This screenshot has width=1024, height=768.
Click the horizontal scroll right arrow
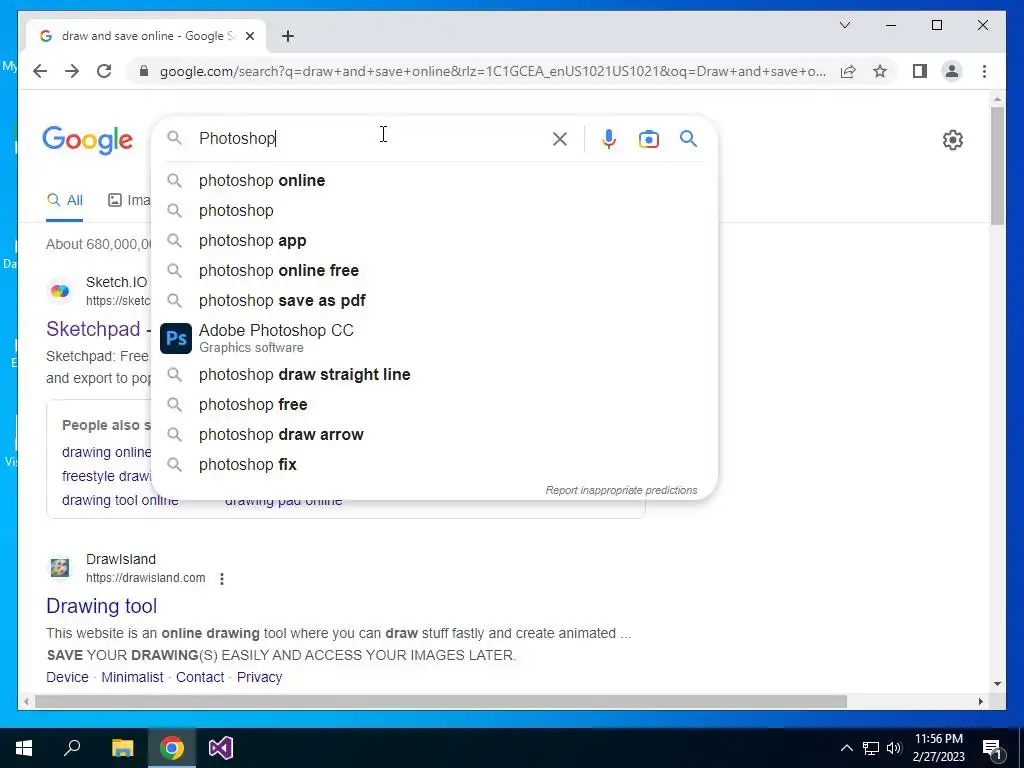click(x=980, y=701)
